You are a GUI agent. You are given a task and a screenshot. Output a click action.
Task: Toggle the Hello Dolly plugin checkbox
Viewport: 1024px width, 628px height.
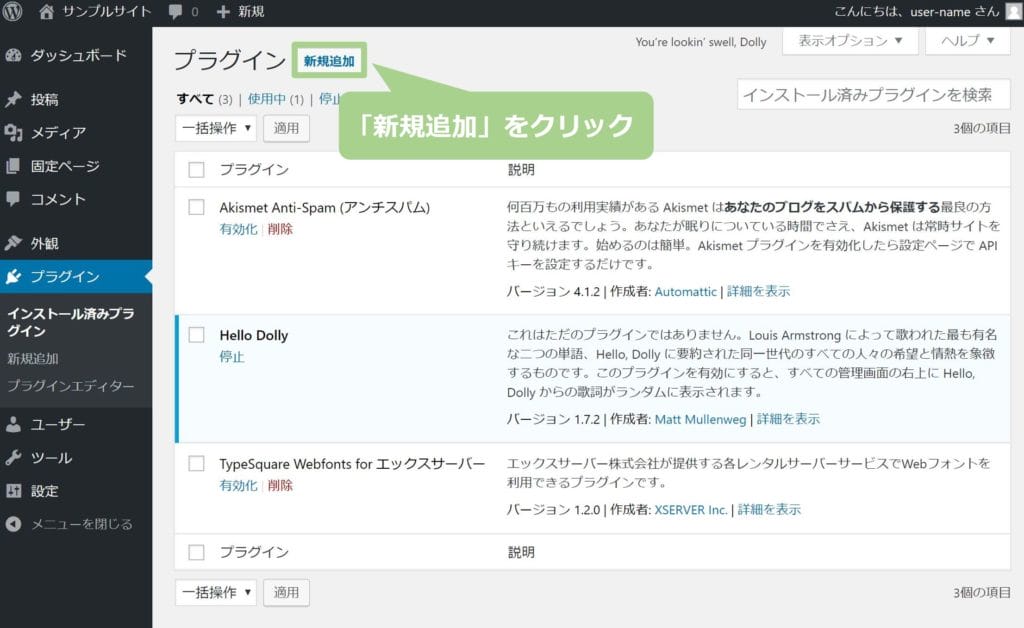click(x=196, y=335)
